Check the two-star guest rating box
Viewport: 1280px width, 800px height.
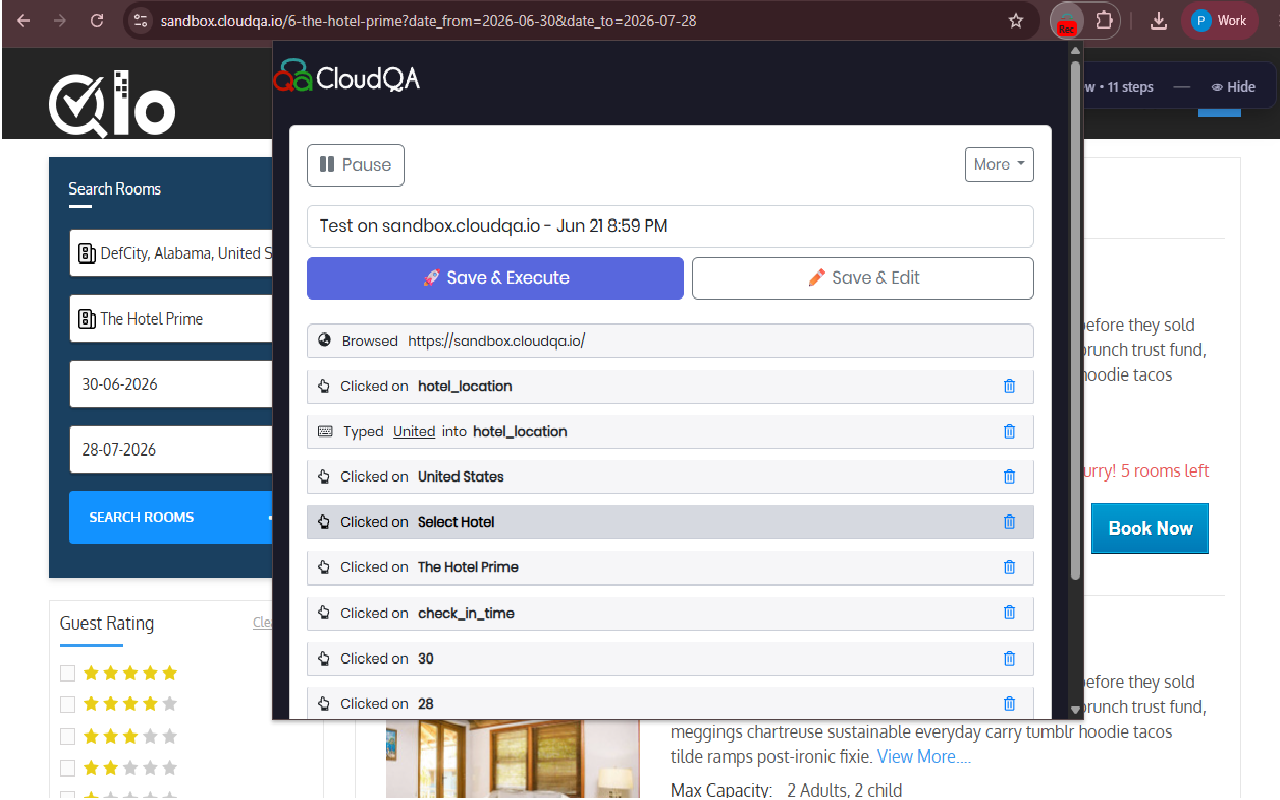tap(67, 768)
